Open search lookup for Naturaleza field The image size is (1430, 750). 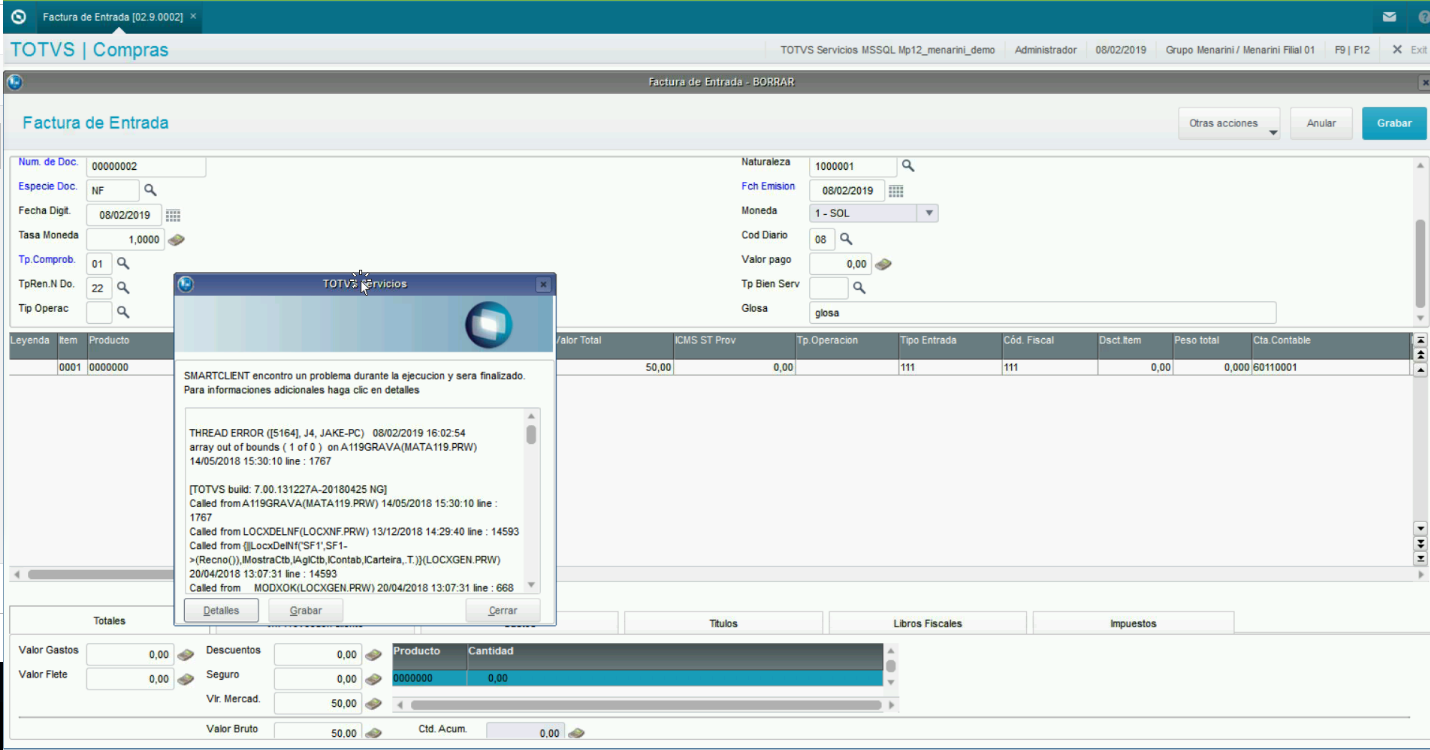[908, 166]
